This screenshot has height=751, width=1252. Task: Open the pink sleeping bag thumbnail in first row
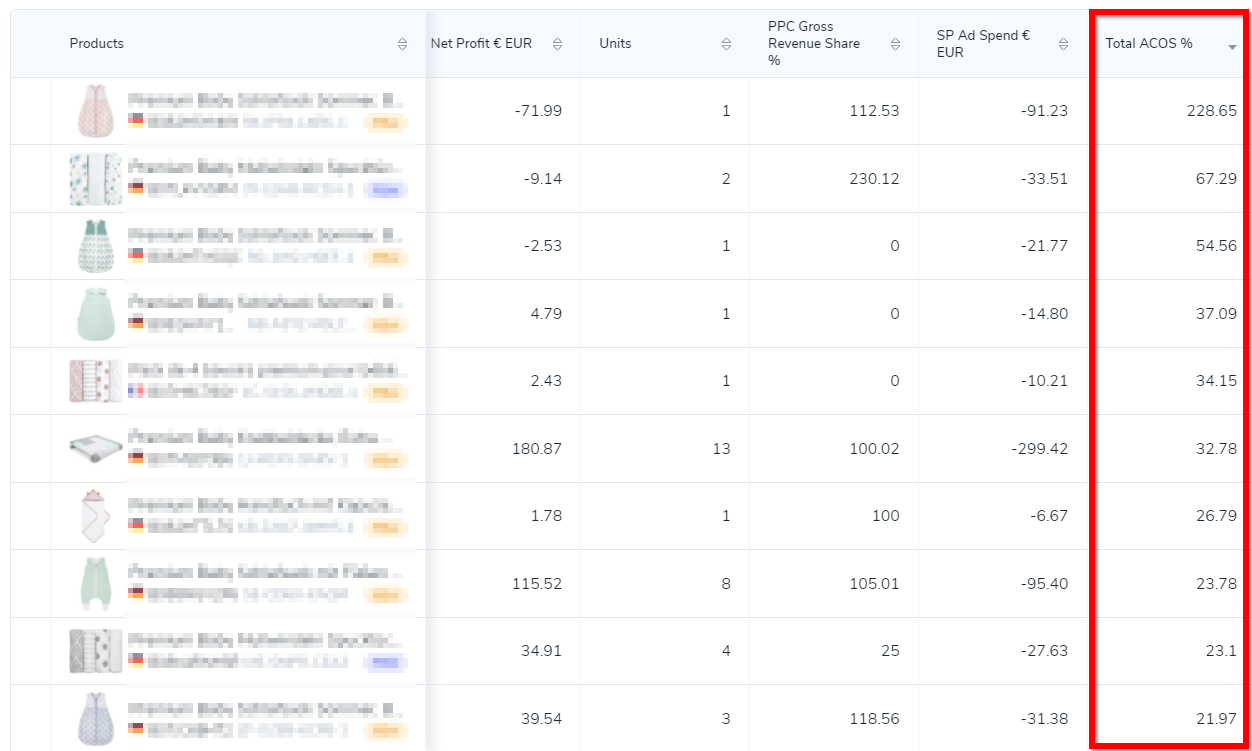pos(96,111)
